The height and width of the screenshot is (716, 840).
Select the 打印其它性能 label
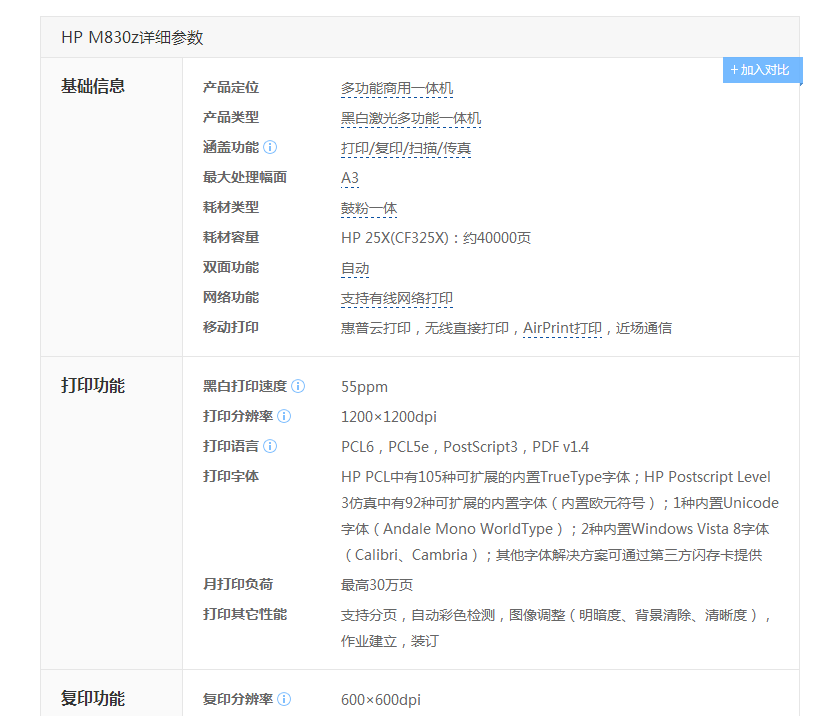pos(245,614)
